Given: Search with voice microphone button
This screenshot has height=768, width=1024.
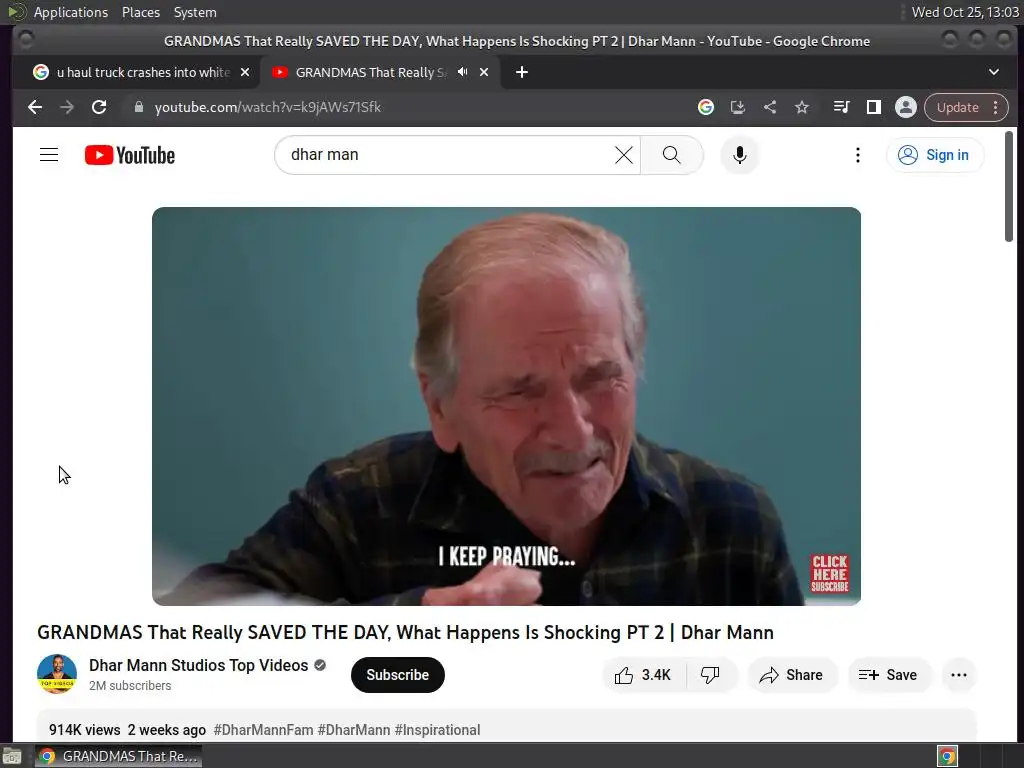Looking at the screenshot, I should click(x=739, y=155).
